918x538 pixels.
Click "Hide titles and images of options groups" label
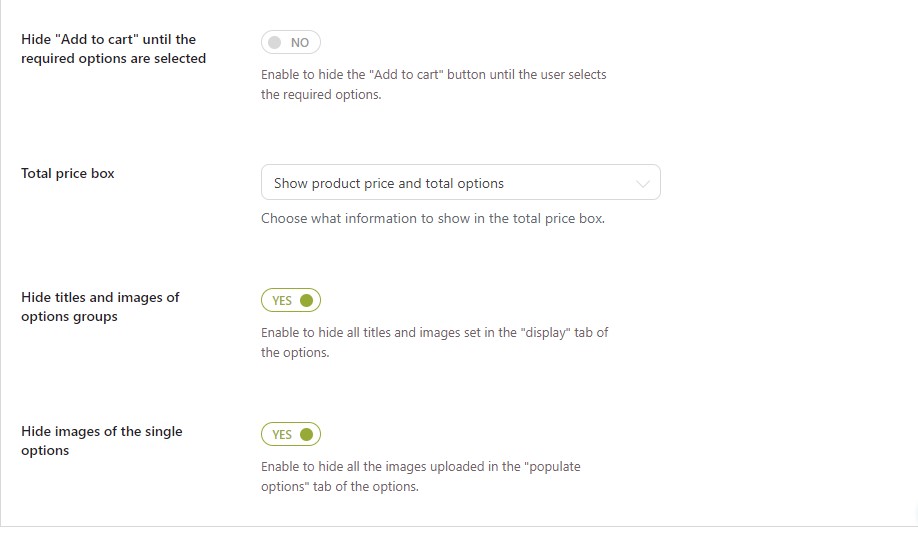[100, 307]
